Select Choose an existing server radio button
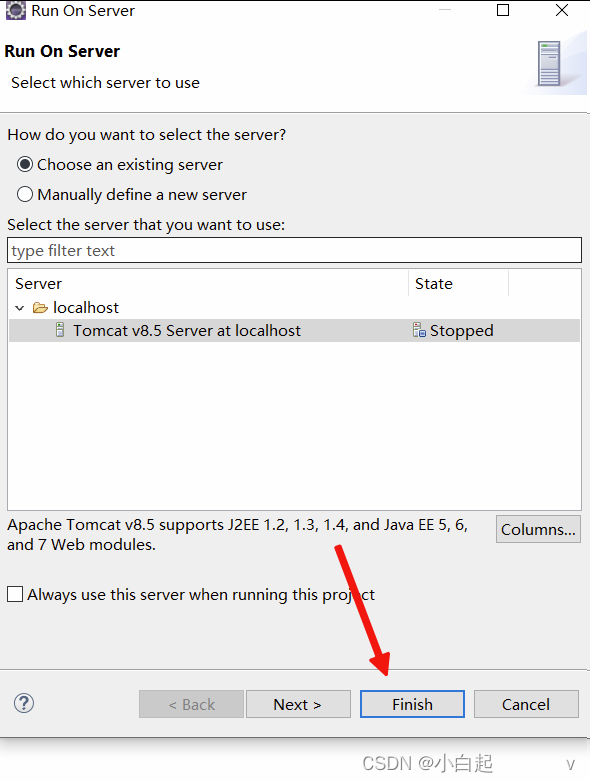This screenshot has width=590, height=782. point(25,165)
